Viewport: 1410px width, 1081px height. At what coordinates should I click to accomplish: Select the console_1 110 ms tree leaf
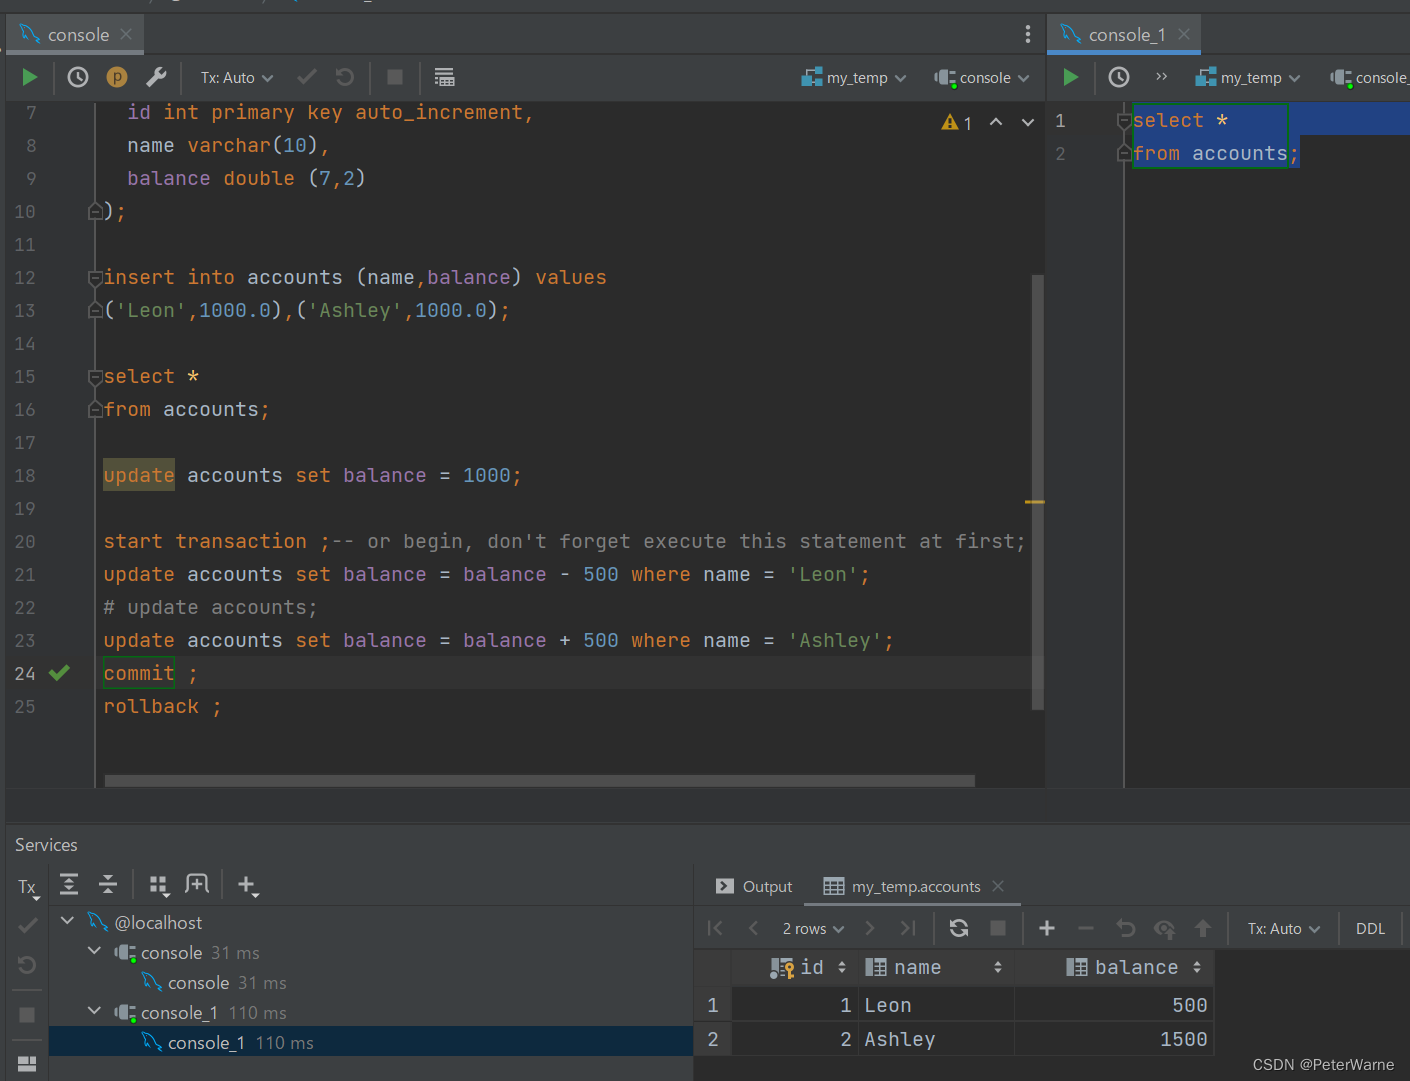click(371, 1042)
